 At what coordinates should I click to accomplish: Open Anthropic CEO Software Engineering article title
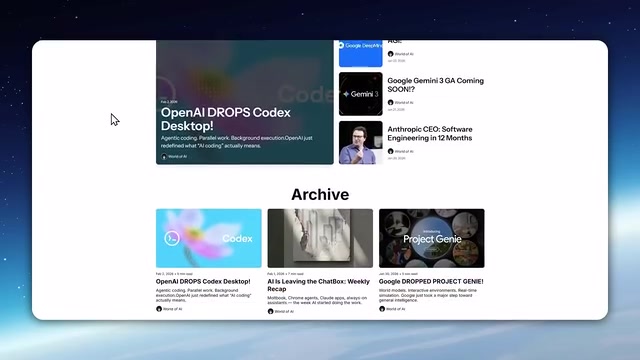pyautogui.click(x=430, y=133)
